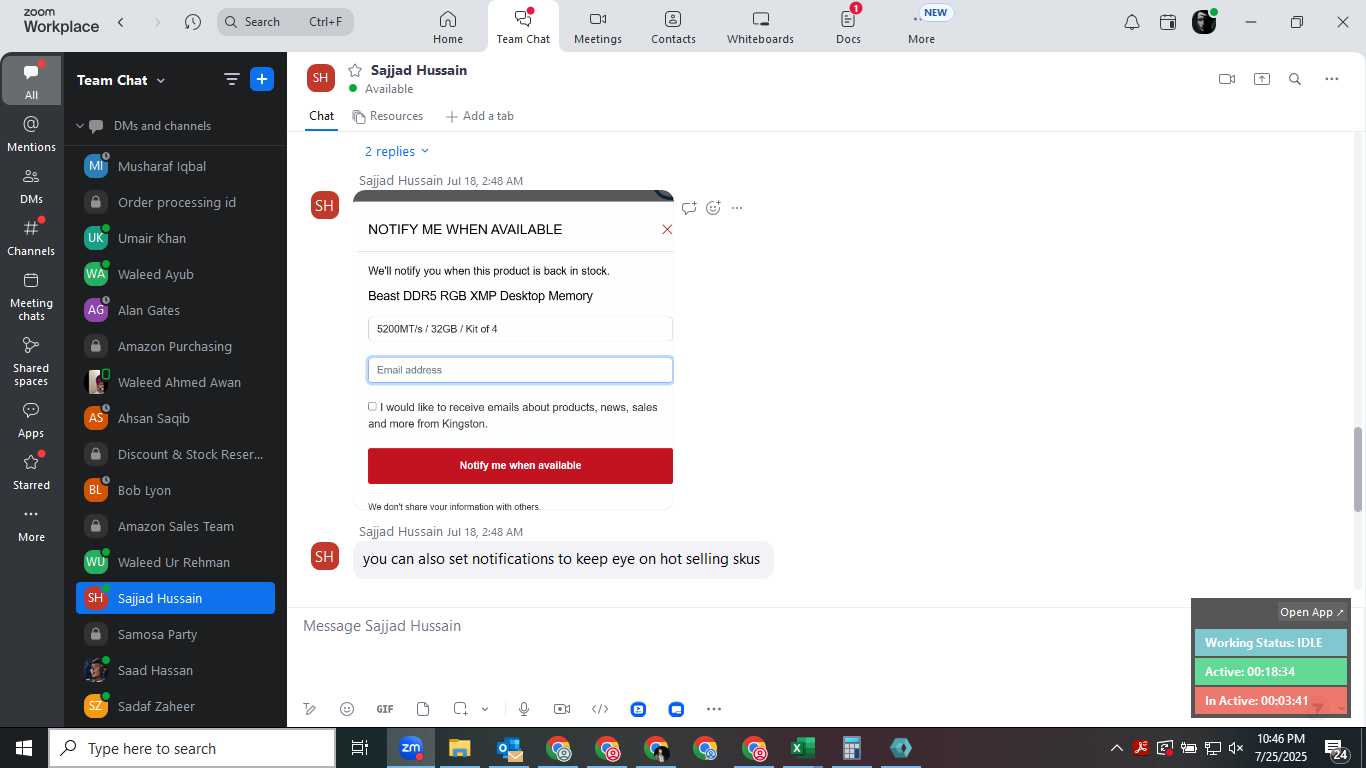Open File Explorer from the taskbar
1366x768 pixels.
point(459,748)
